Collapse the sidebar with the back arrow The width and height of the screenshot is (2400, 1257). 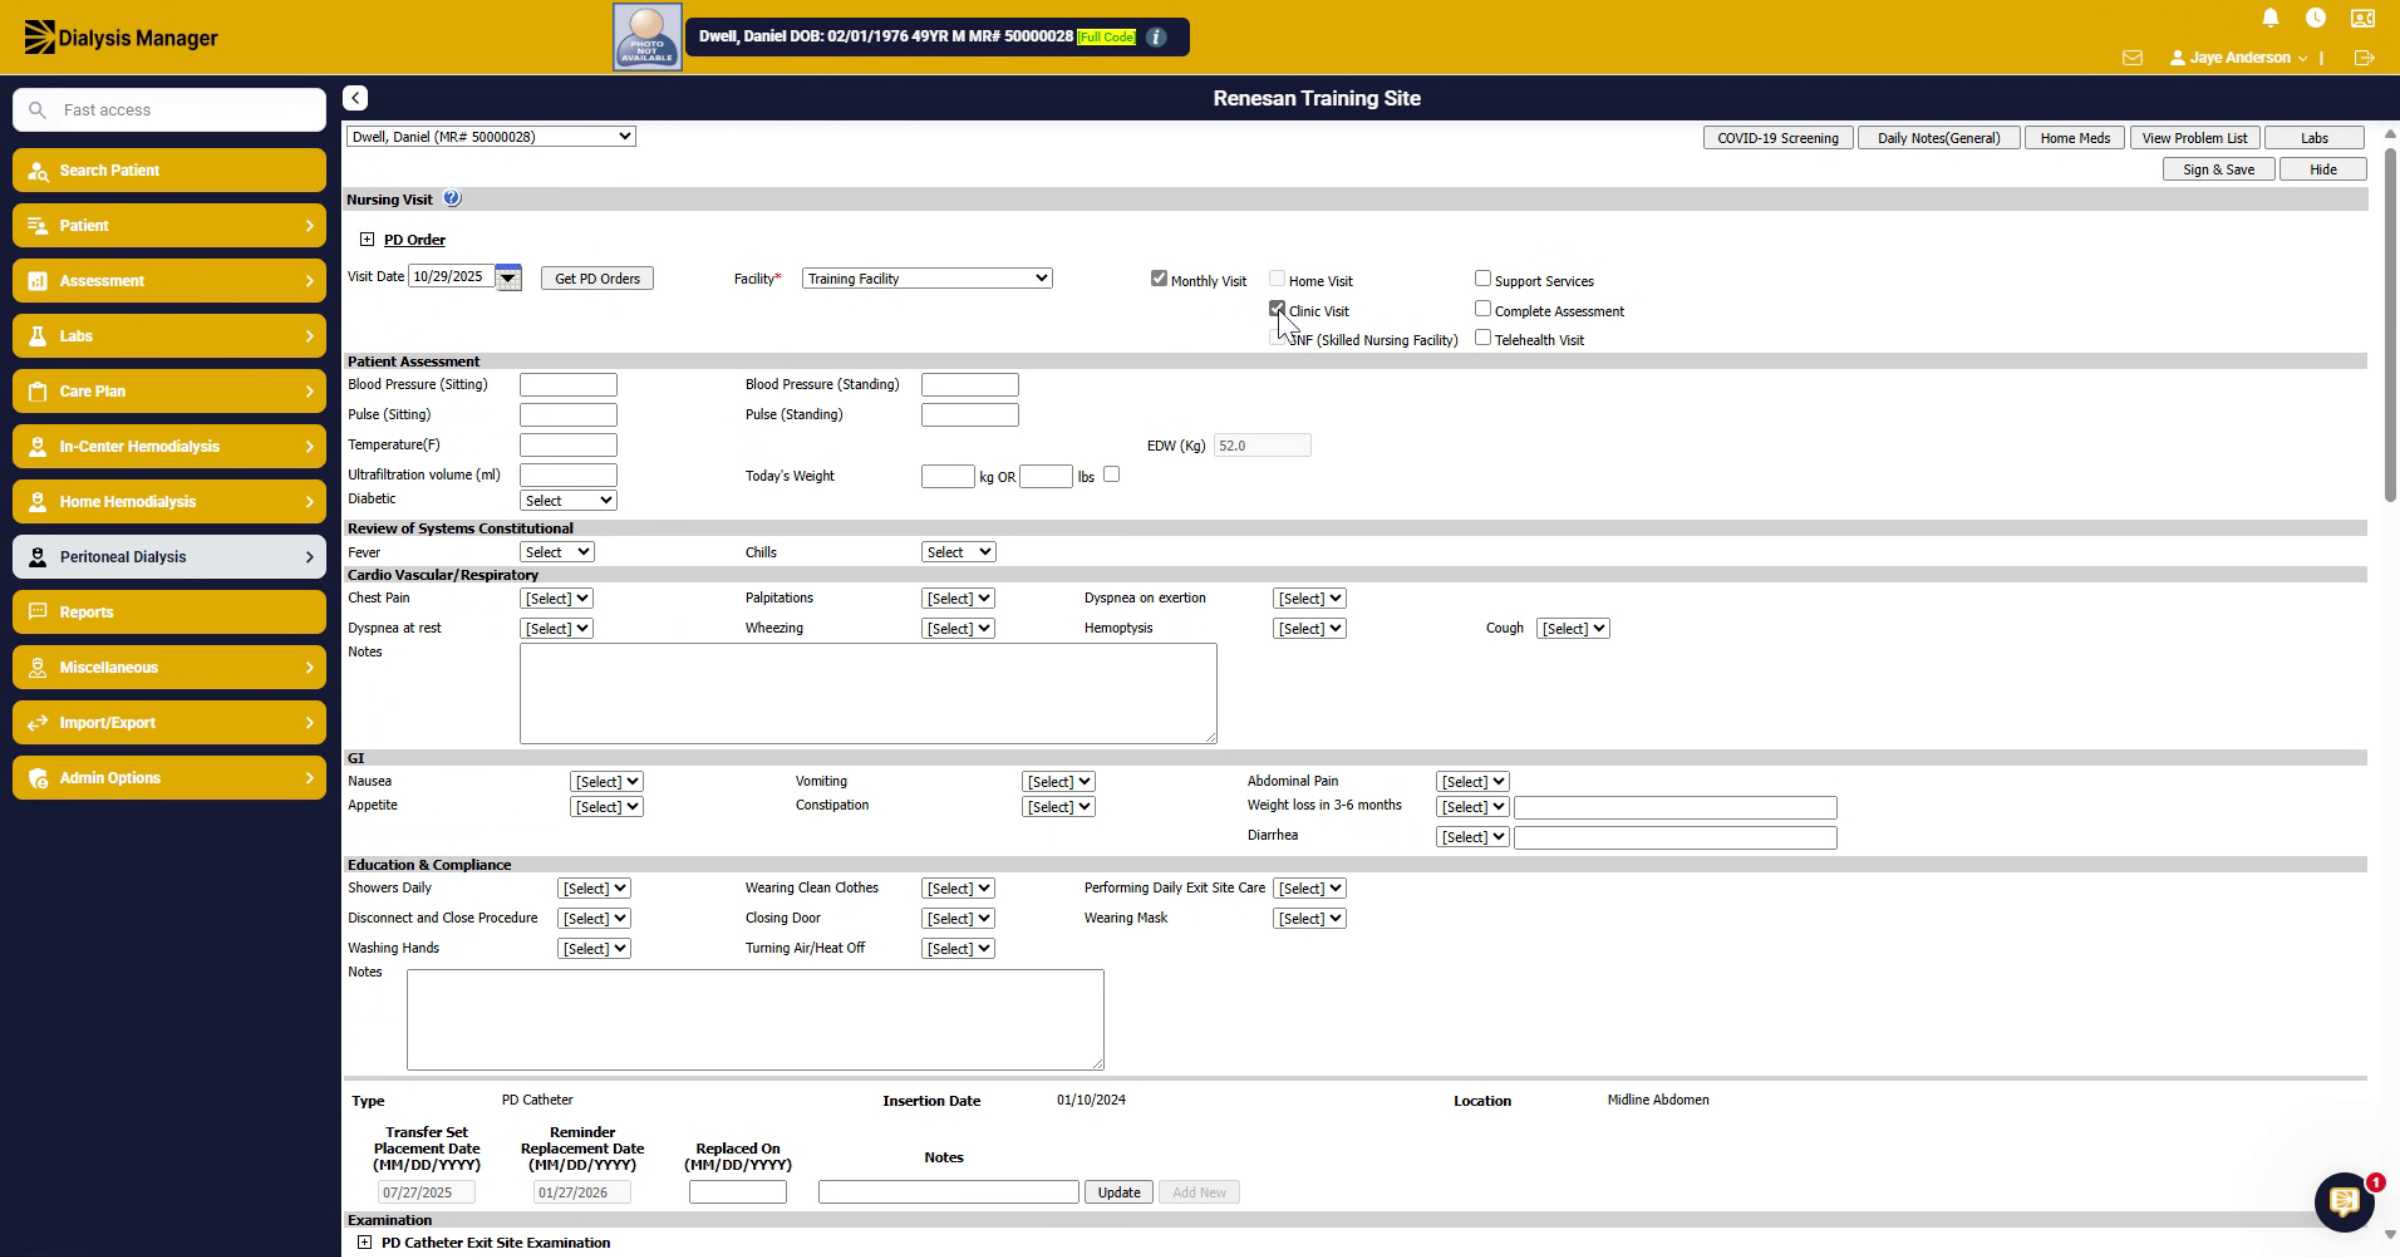[355, 98]
